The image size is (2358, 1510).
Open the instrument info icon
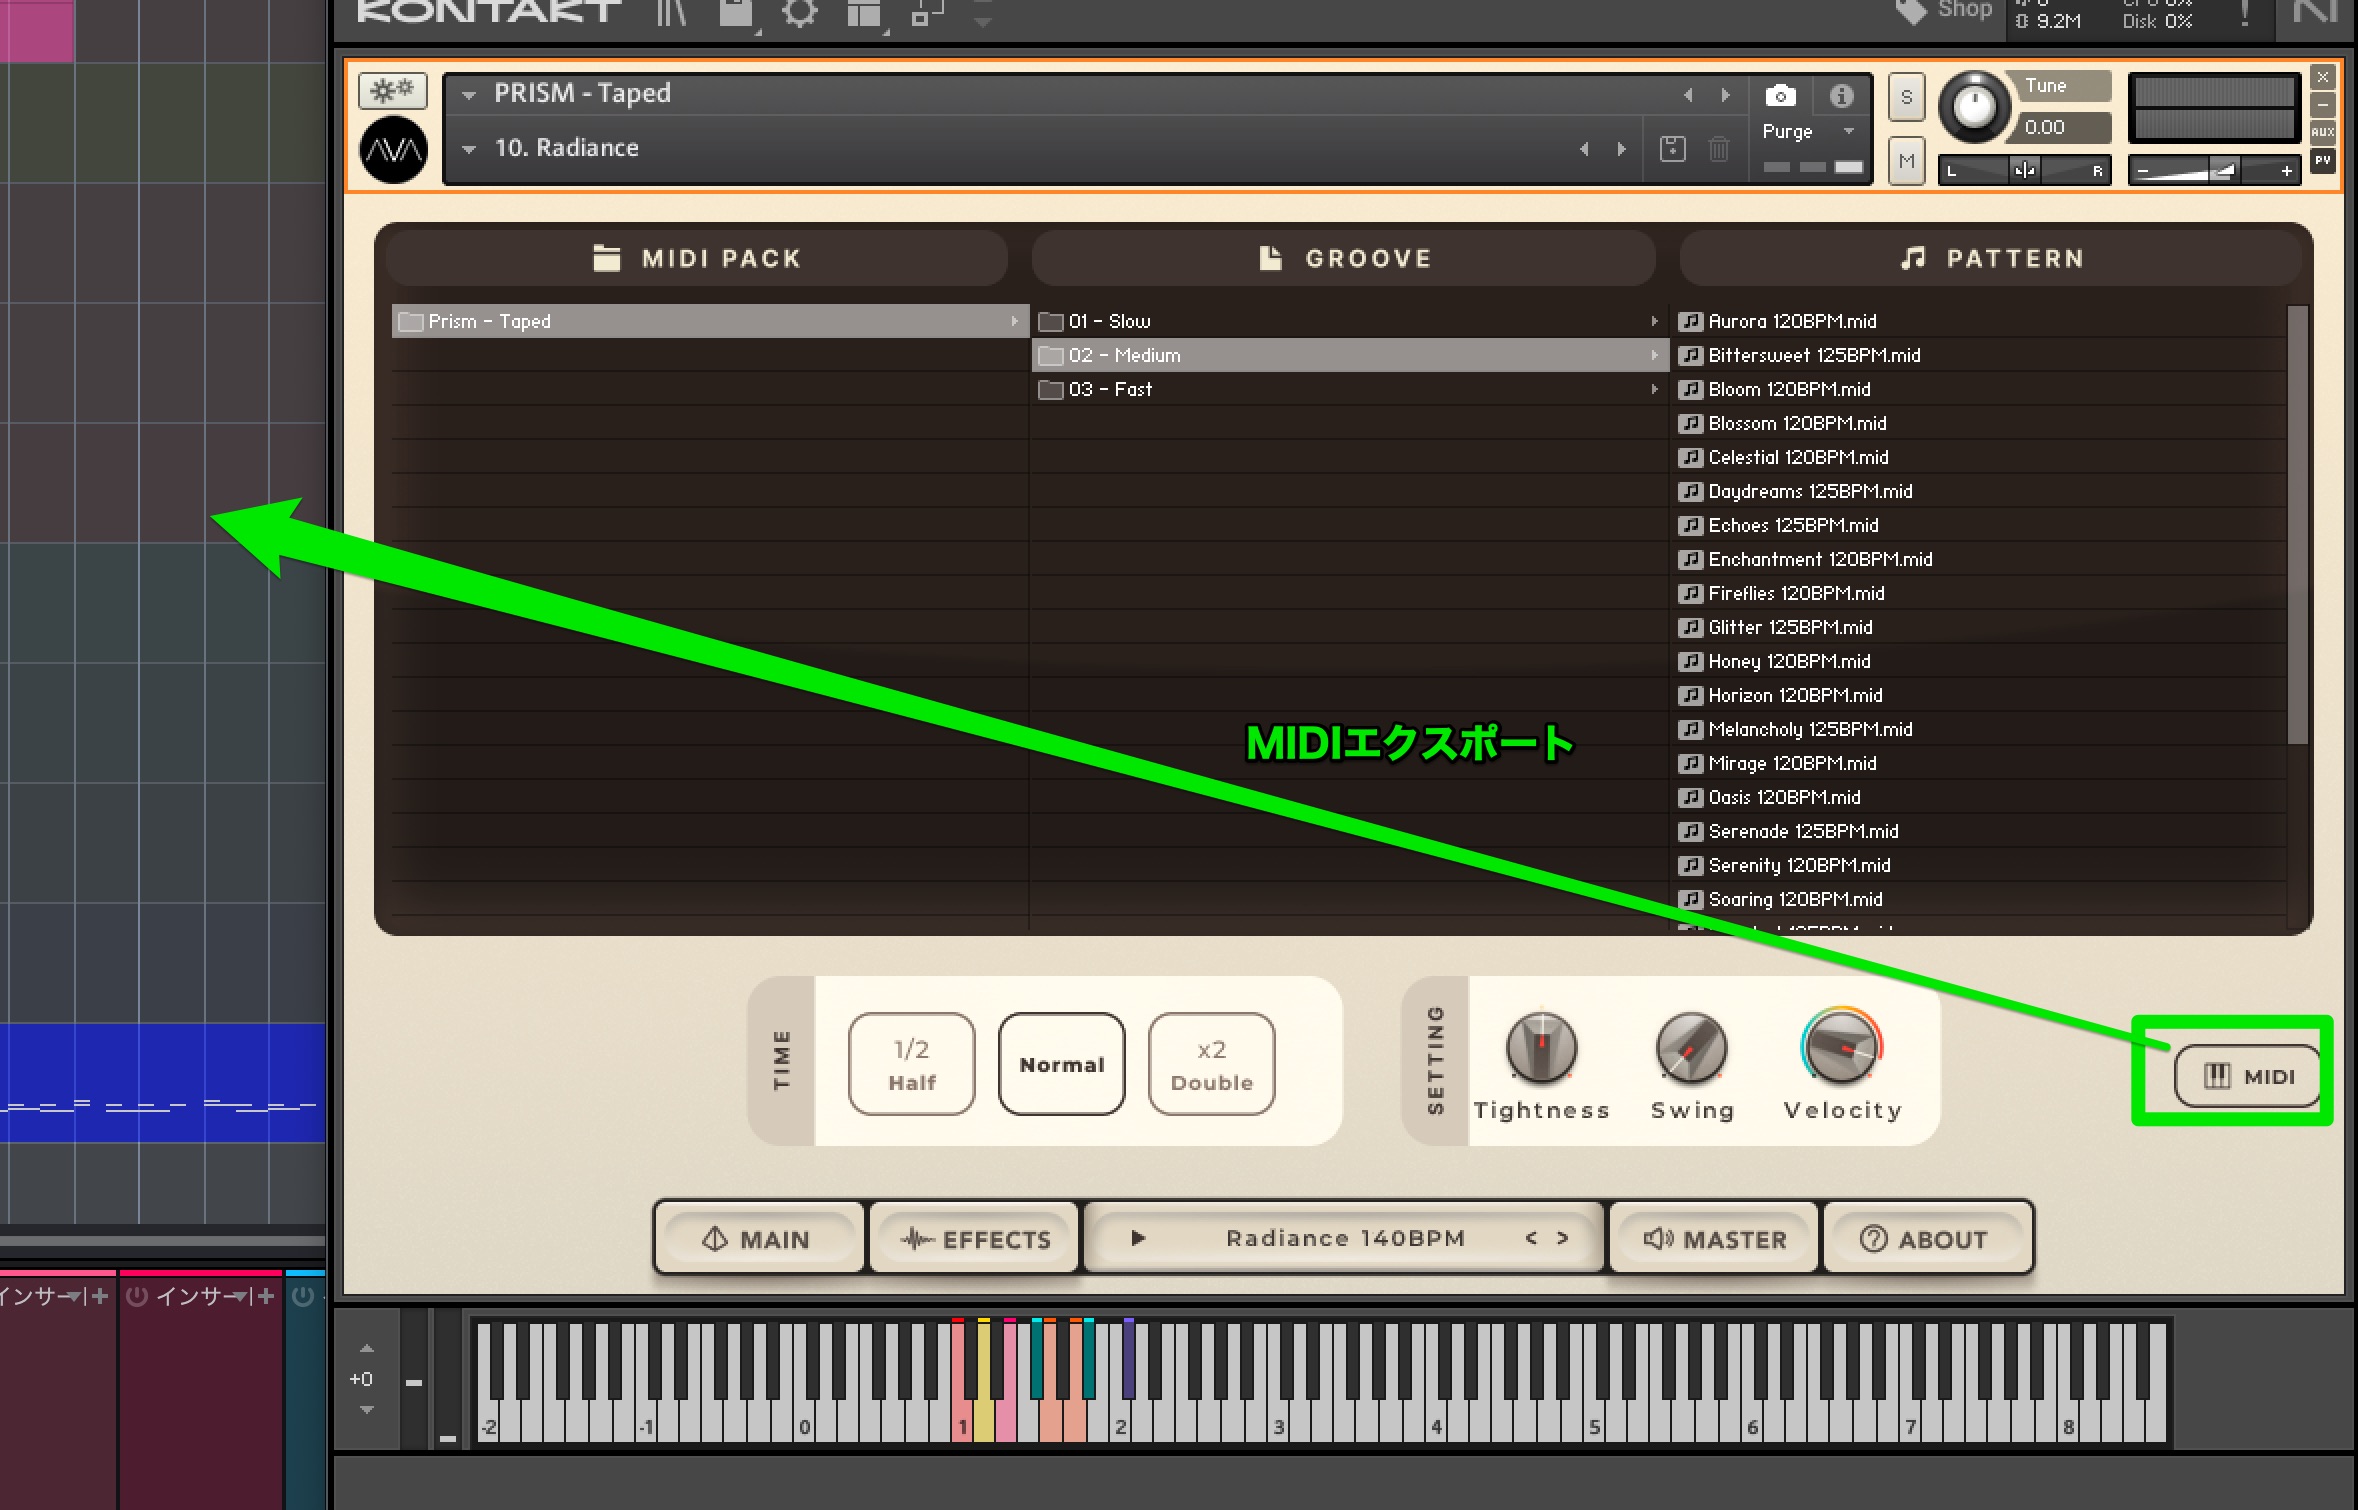[1841, 96]
